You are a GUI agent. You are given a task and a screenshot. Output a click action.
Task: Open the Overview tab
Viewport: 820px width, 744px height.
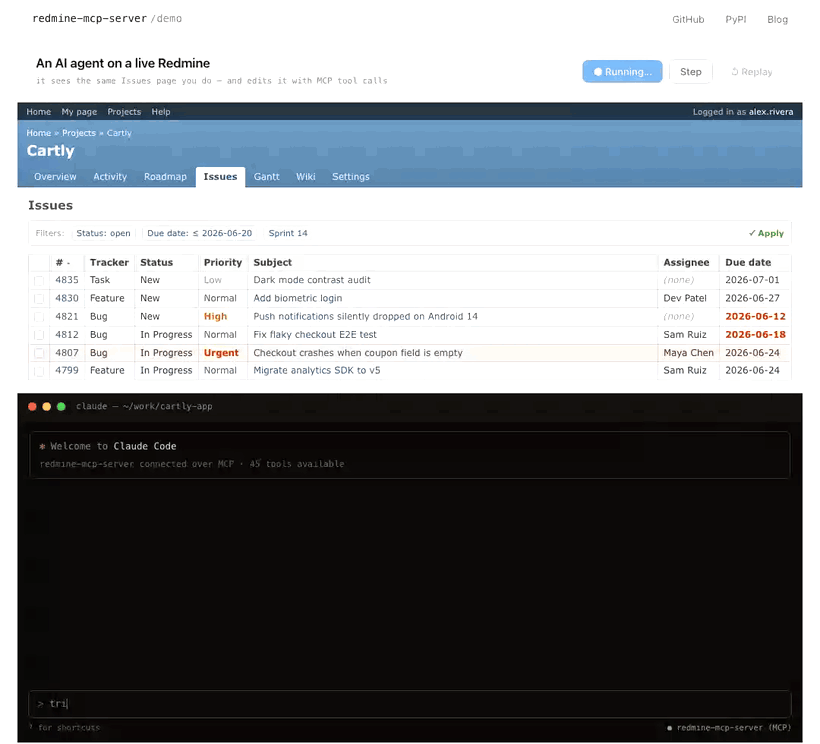coord(55,177)
